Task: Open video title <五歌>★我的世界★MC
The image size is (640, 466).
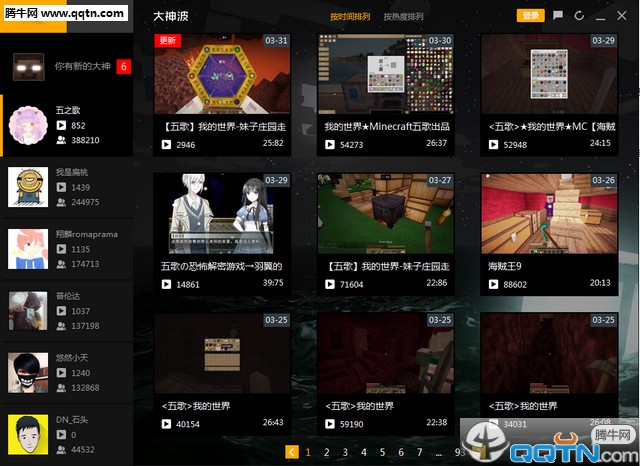Action: point(552,126)
